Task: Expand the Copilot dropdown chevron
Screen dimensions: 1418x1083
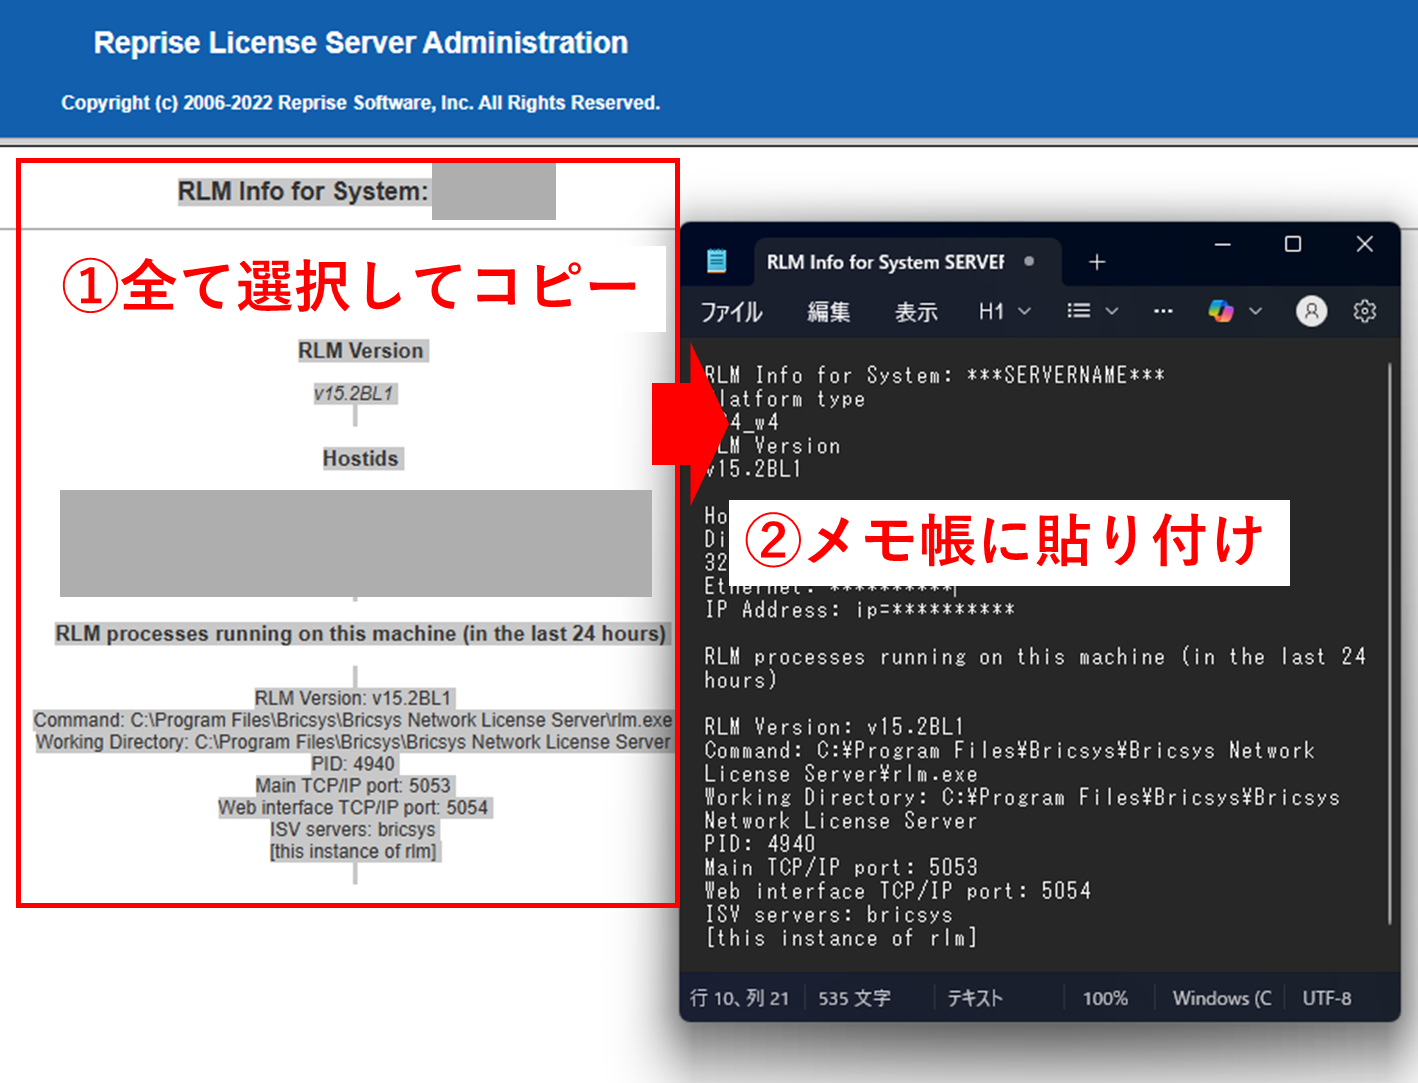Action: [1256, 311]
